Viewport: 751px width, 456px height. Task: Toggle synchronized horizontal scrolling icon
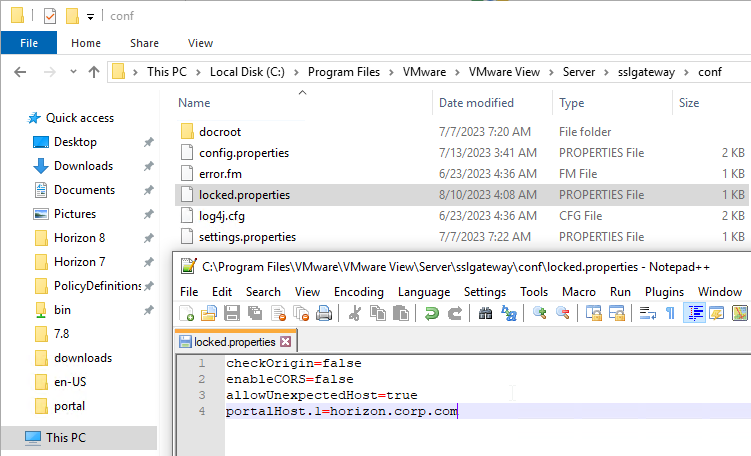[x=617, y=314]
